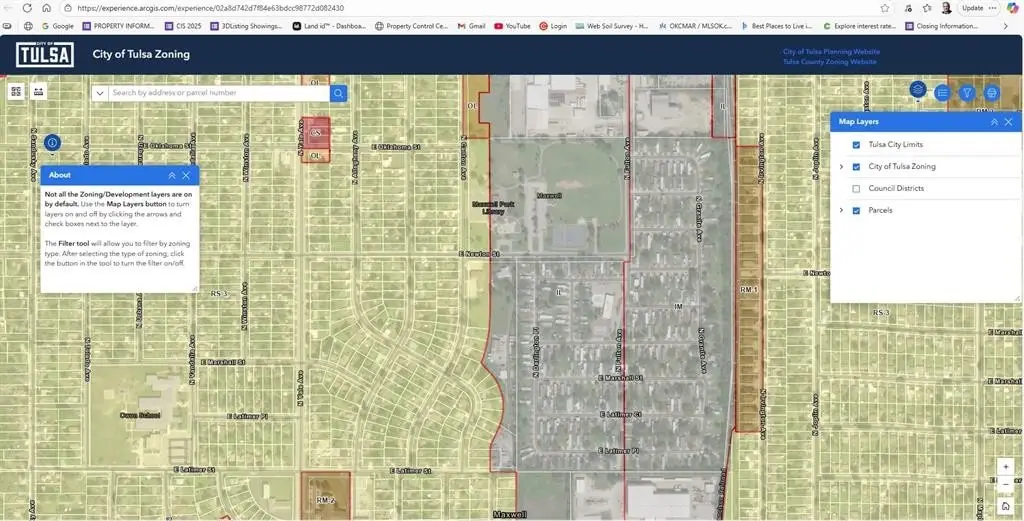Expand the City of Tulsa Zoning layer
This screenshot has height=521, width=1024.
[x=841, y=167]
